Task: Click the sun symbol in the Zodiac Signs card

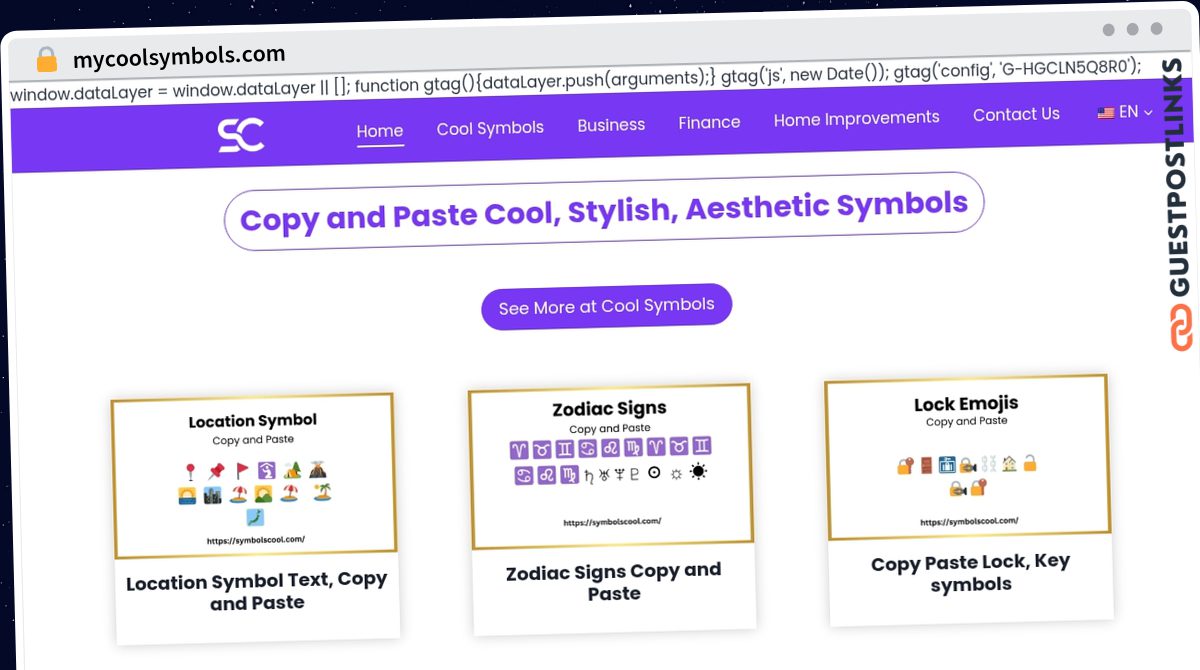Action: (x=698, y=473)
